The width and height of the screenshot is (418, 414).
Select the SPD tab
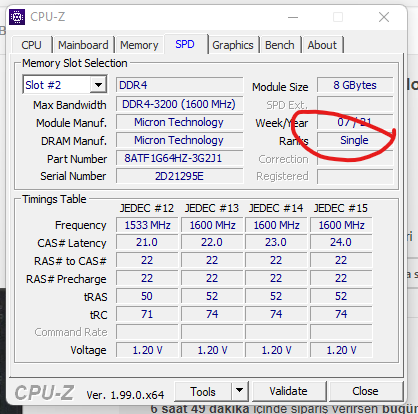pyautogui.click(x=185, y=44)
